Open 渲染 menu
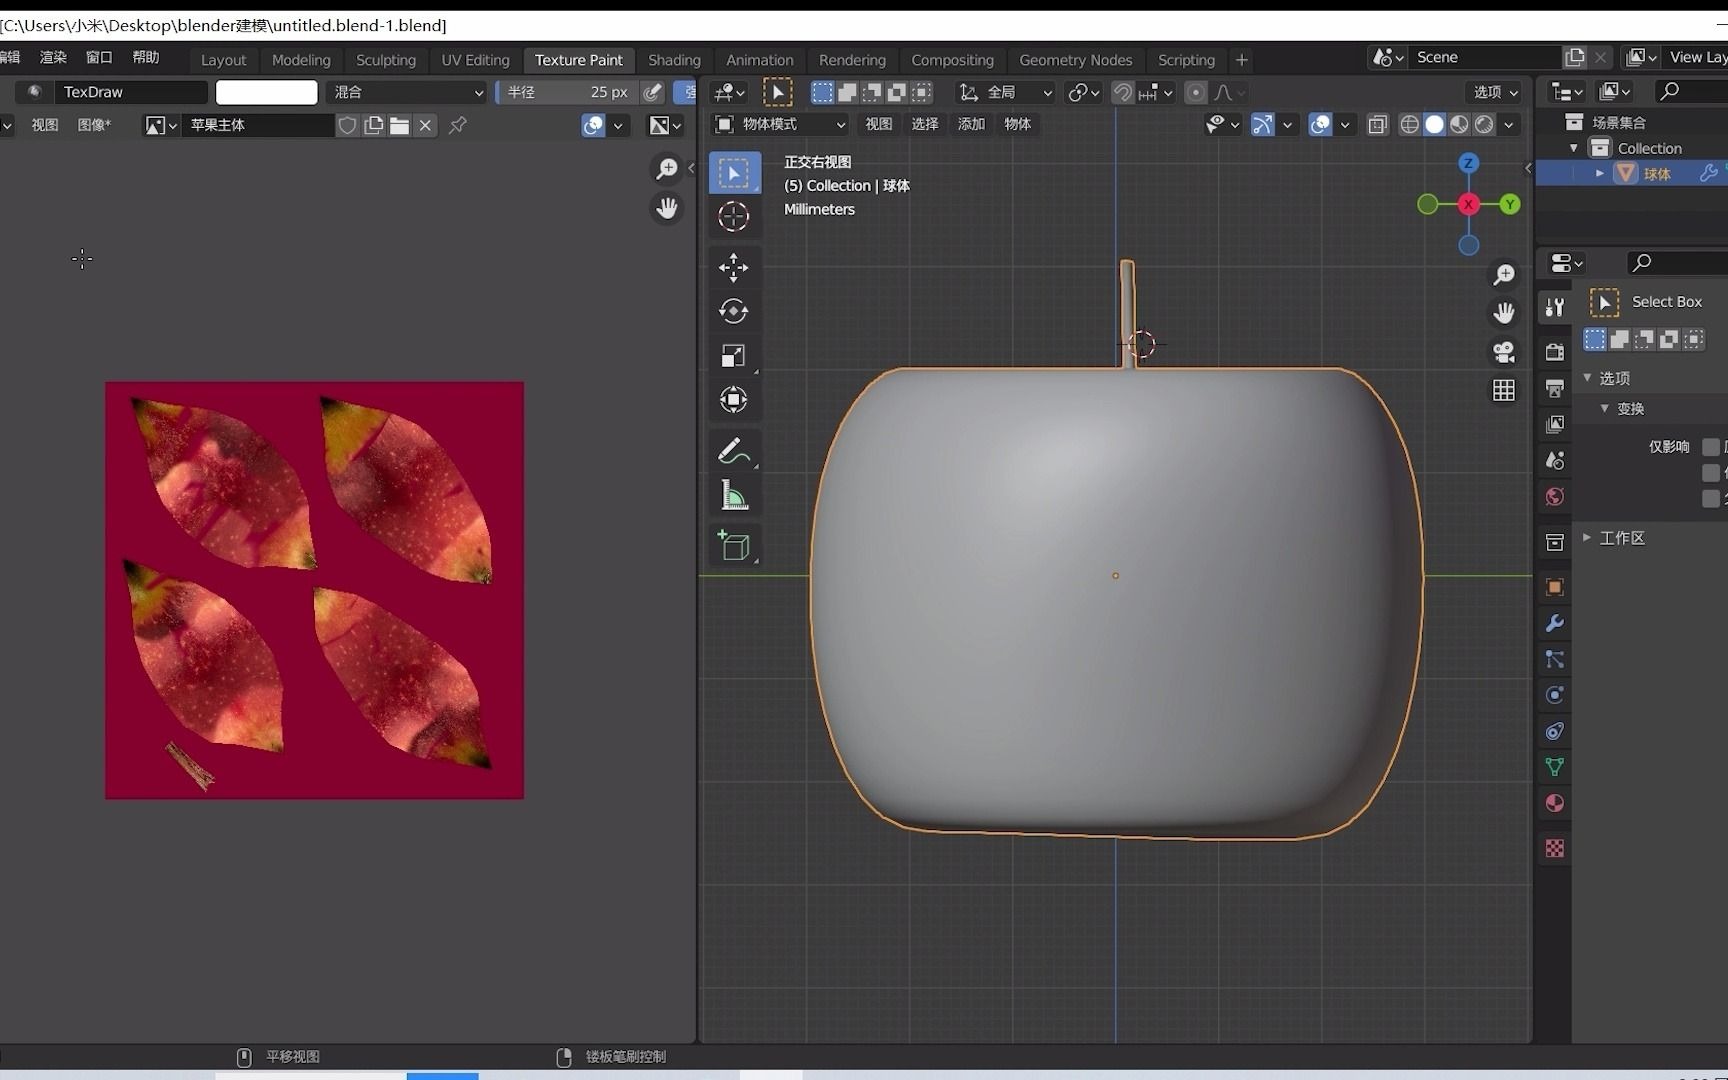The height and width of the screenshot is (1080, 1728). 53,57
